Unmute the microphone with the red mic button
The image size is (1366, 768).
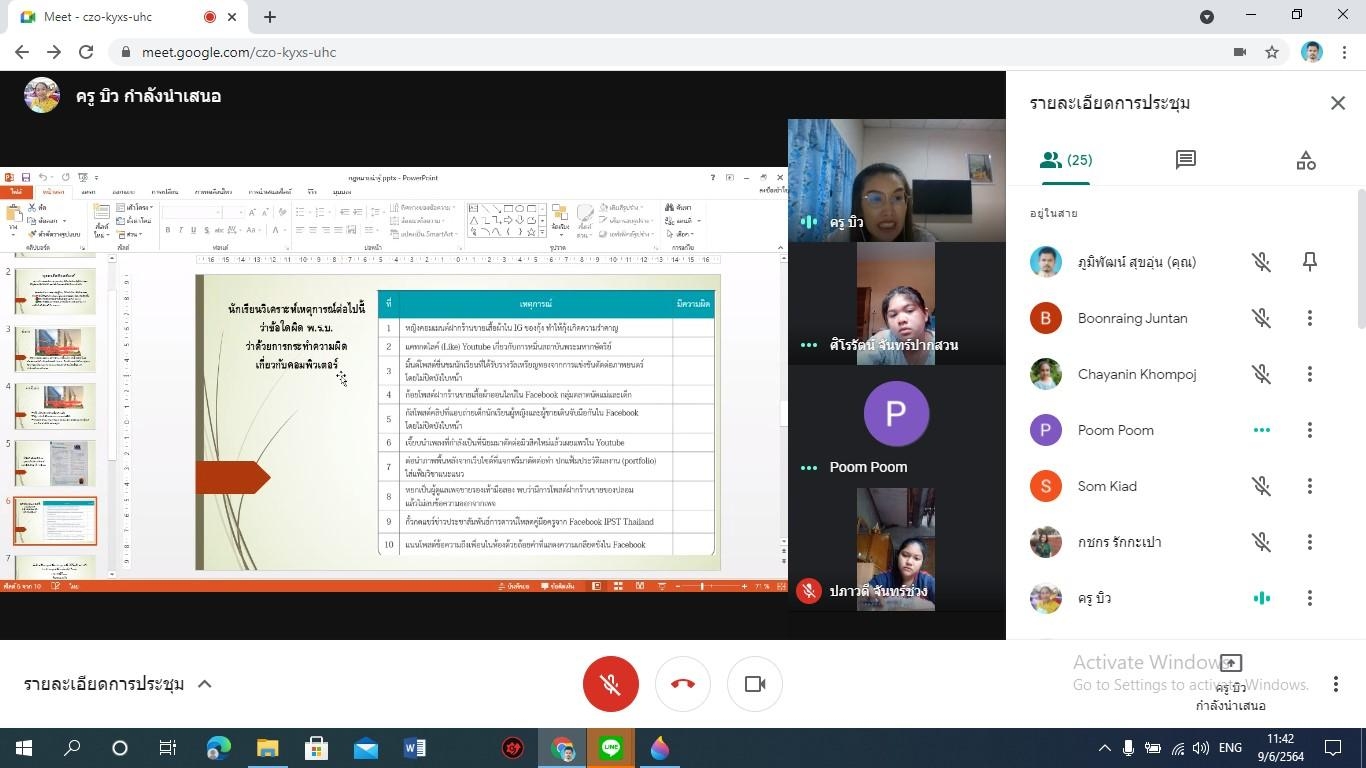[610, 684]
